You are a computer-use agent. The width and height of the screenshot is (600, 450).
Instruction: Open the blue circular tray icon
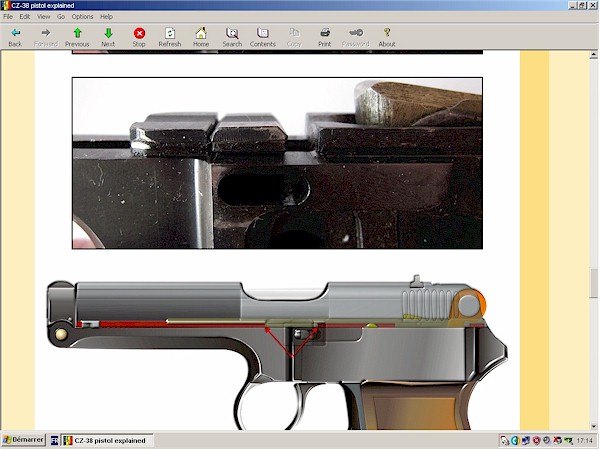click(515, 440)
